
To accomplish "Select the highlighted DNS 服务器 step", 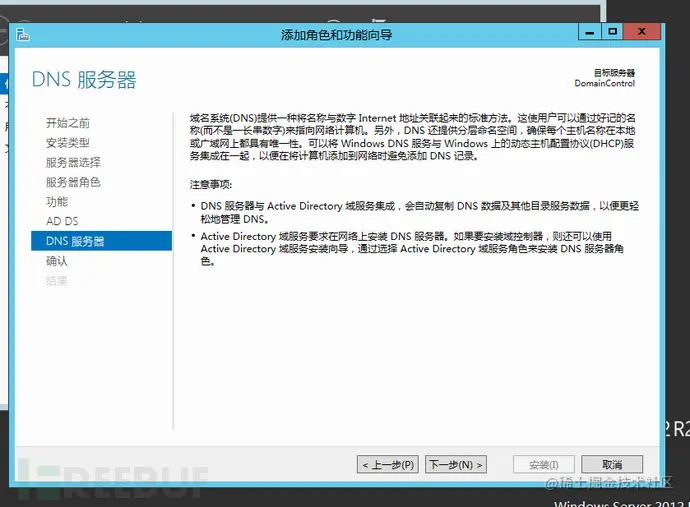I will click(x=101, y=241).
